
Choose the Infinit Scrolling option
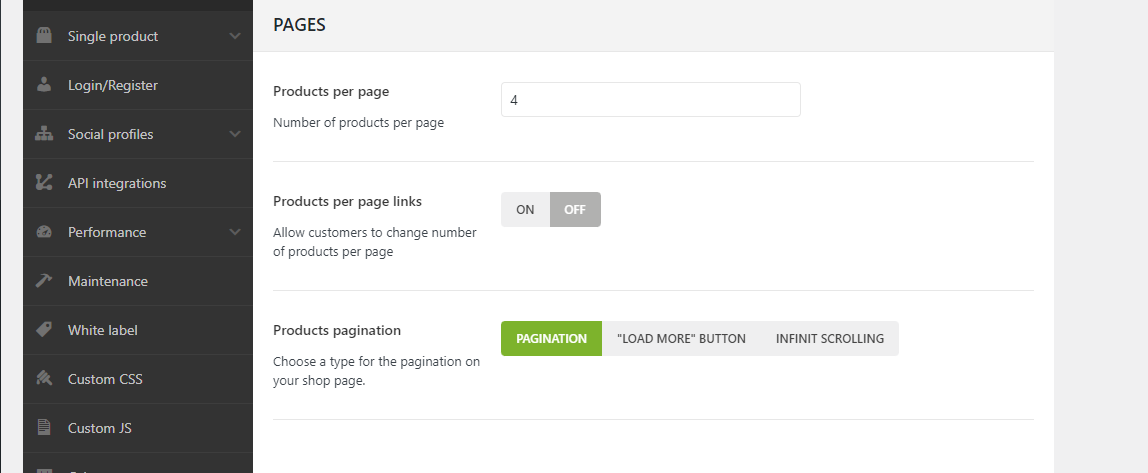[829, 339]
